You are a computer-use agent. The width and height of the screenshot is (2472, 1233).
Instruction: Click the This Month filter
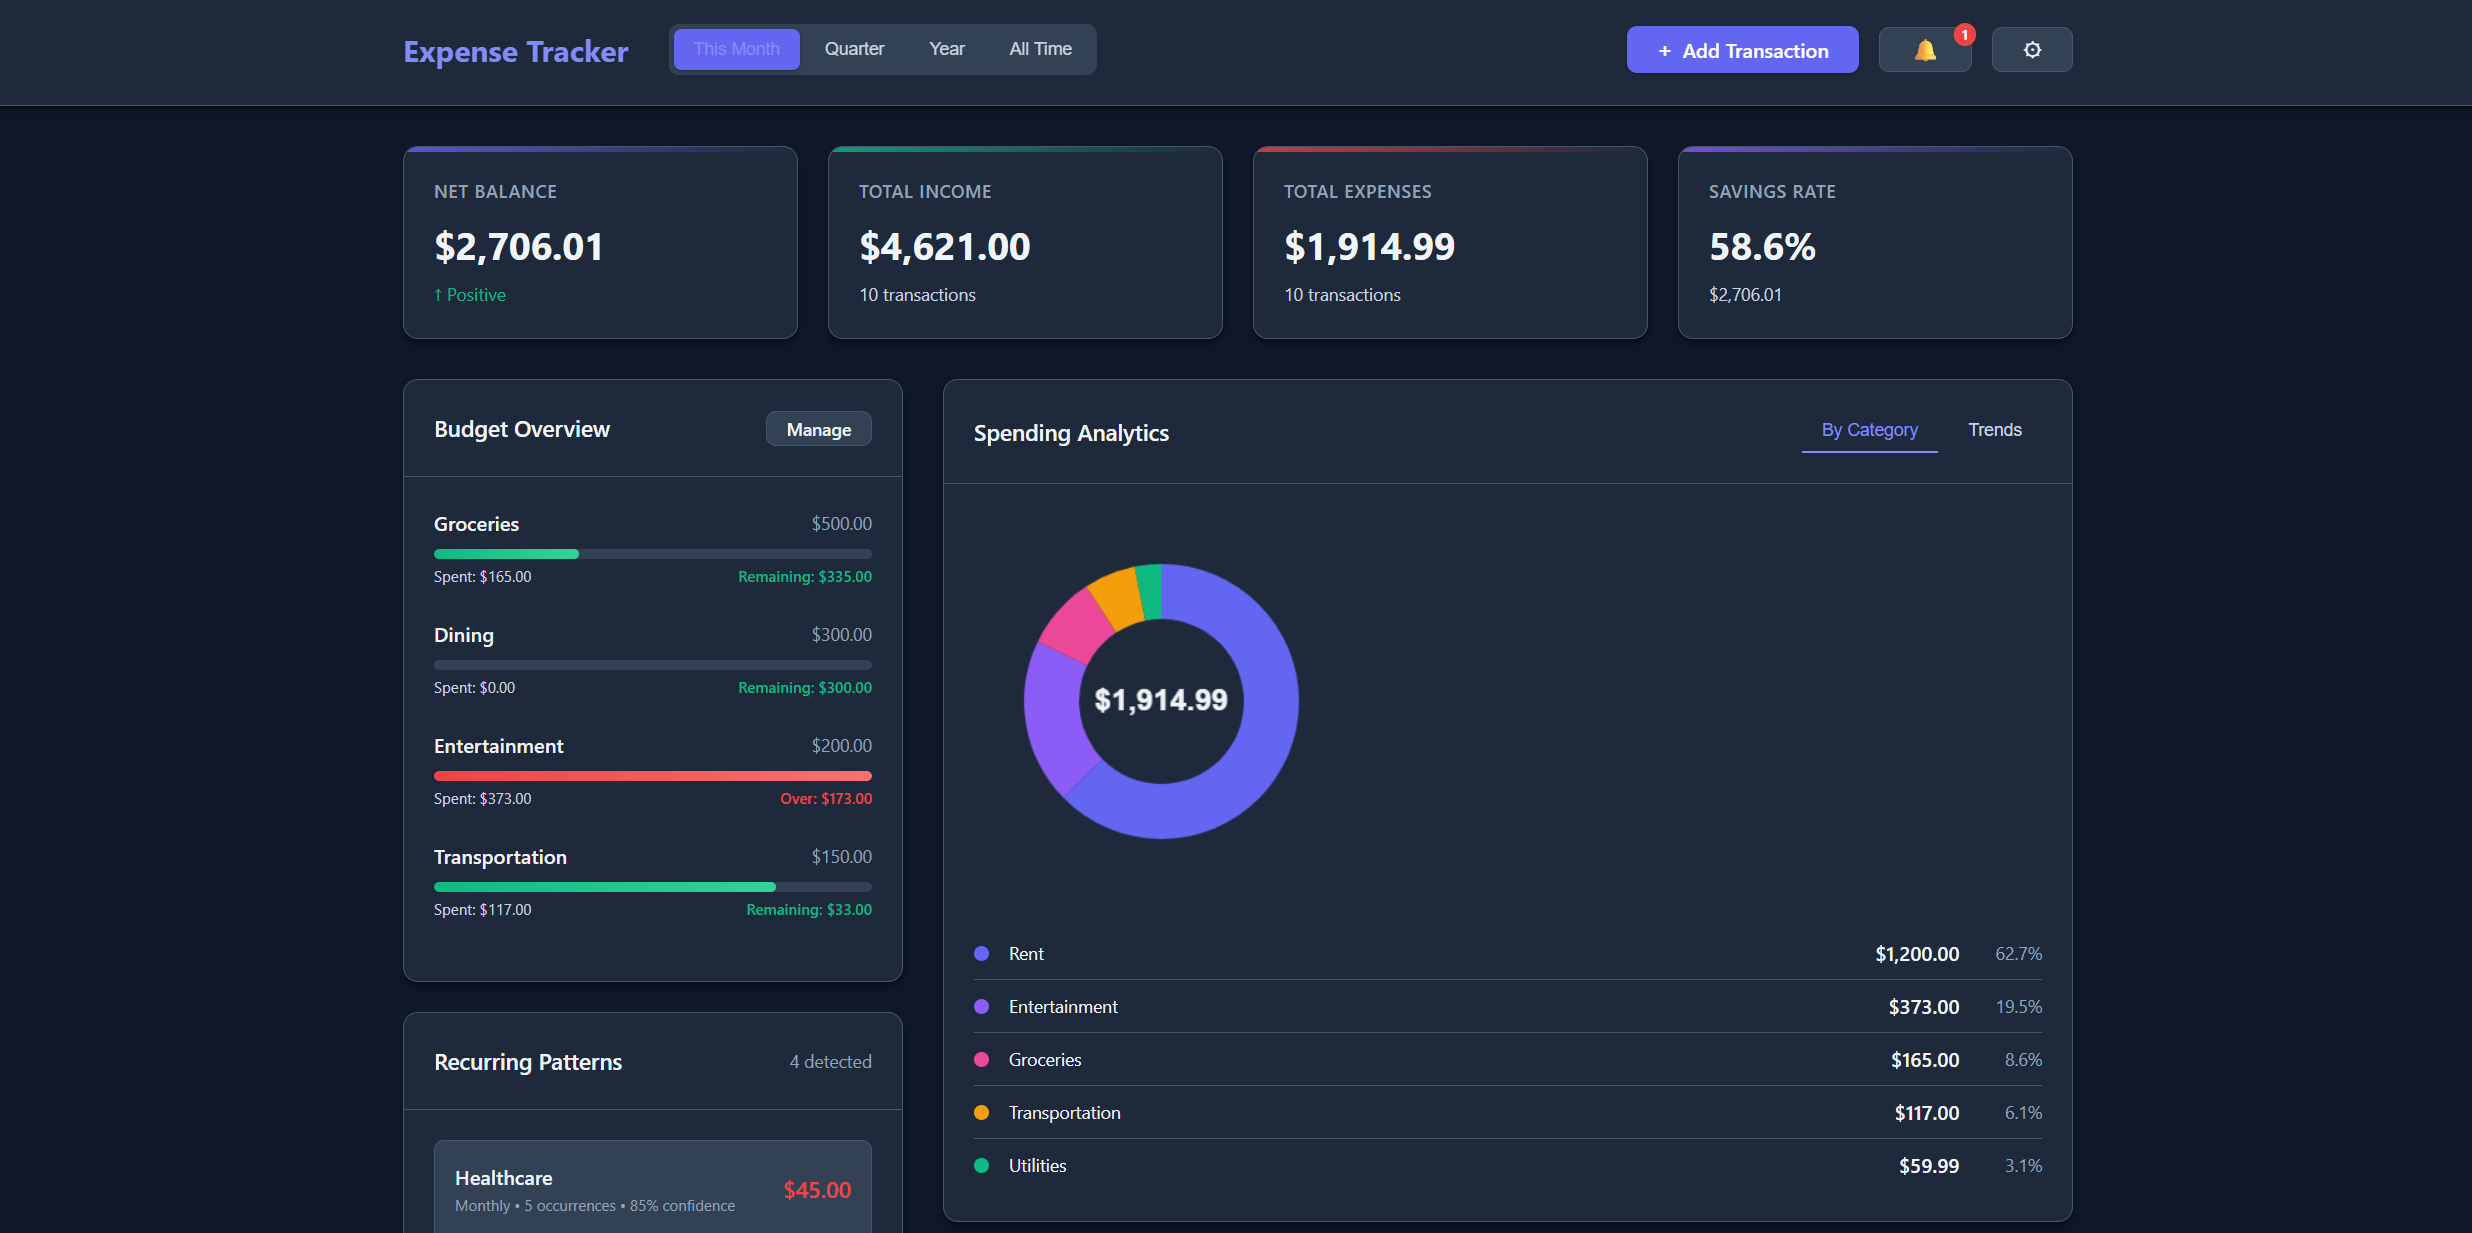coord(737,48)
